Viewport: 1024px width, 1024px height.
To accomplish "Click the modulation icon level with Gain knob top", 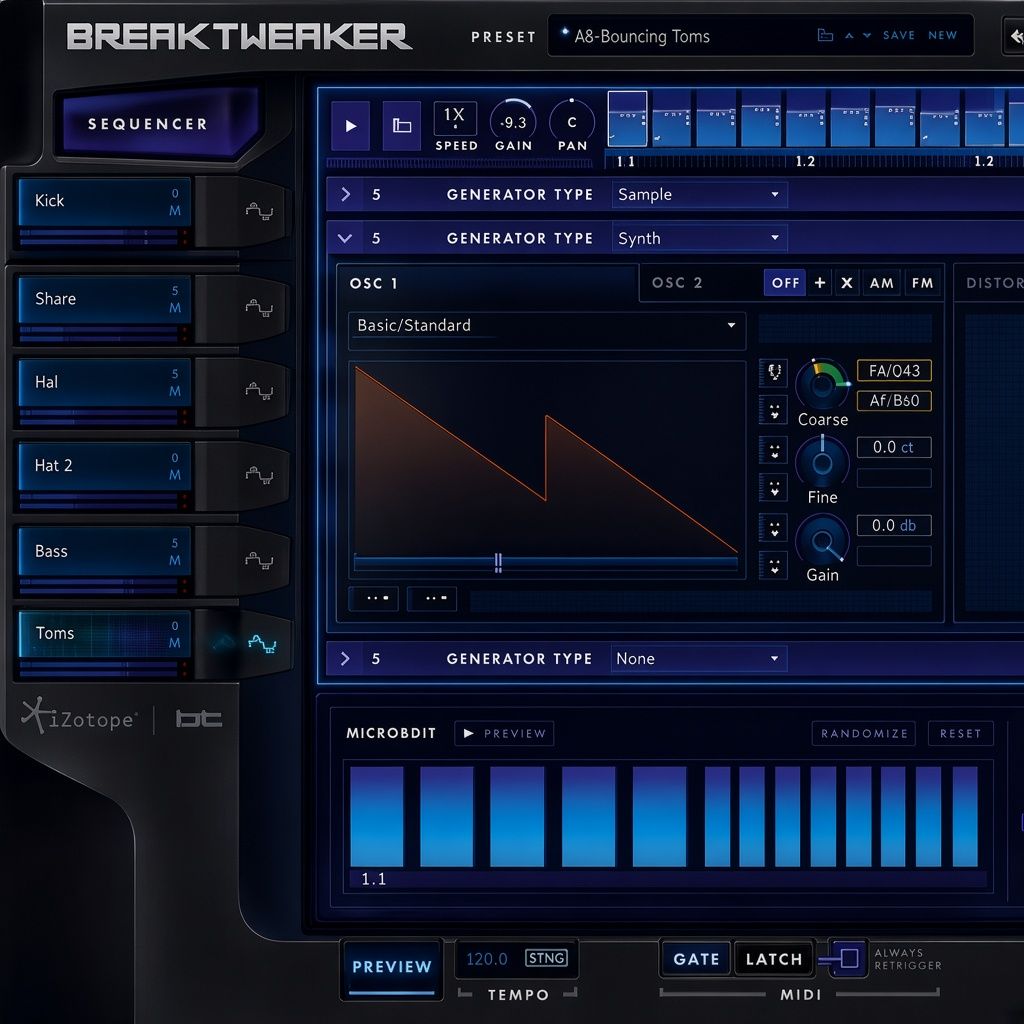I will point(774,528).
